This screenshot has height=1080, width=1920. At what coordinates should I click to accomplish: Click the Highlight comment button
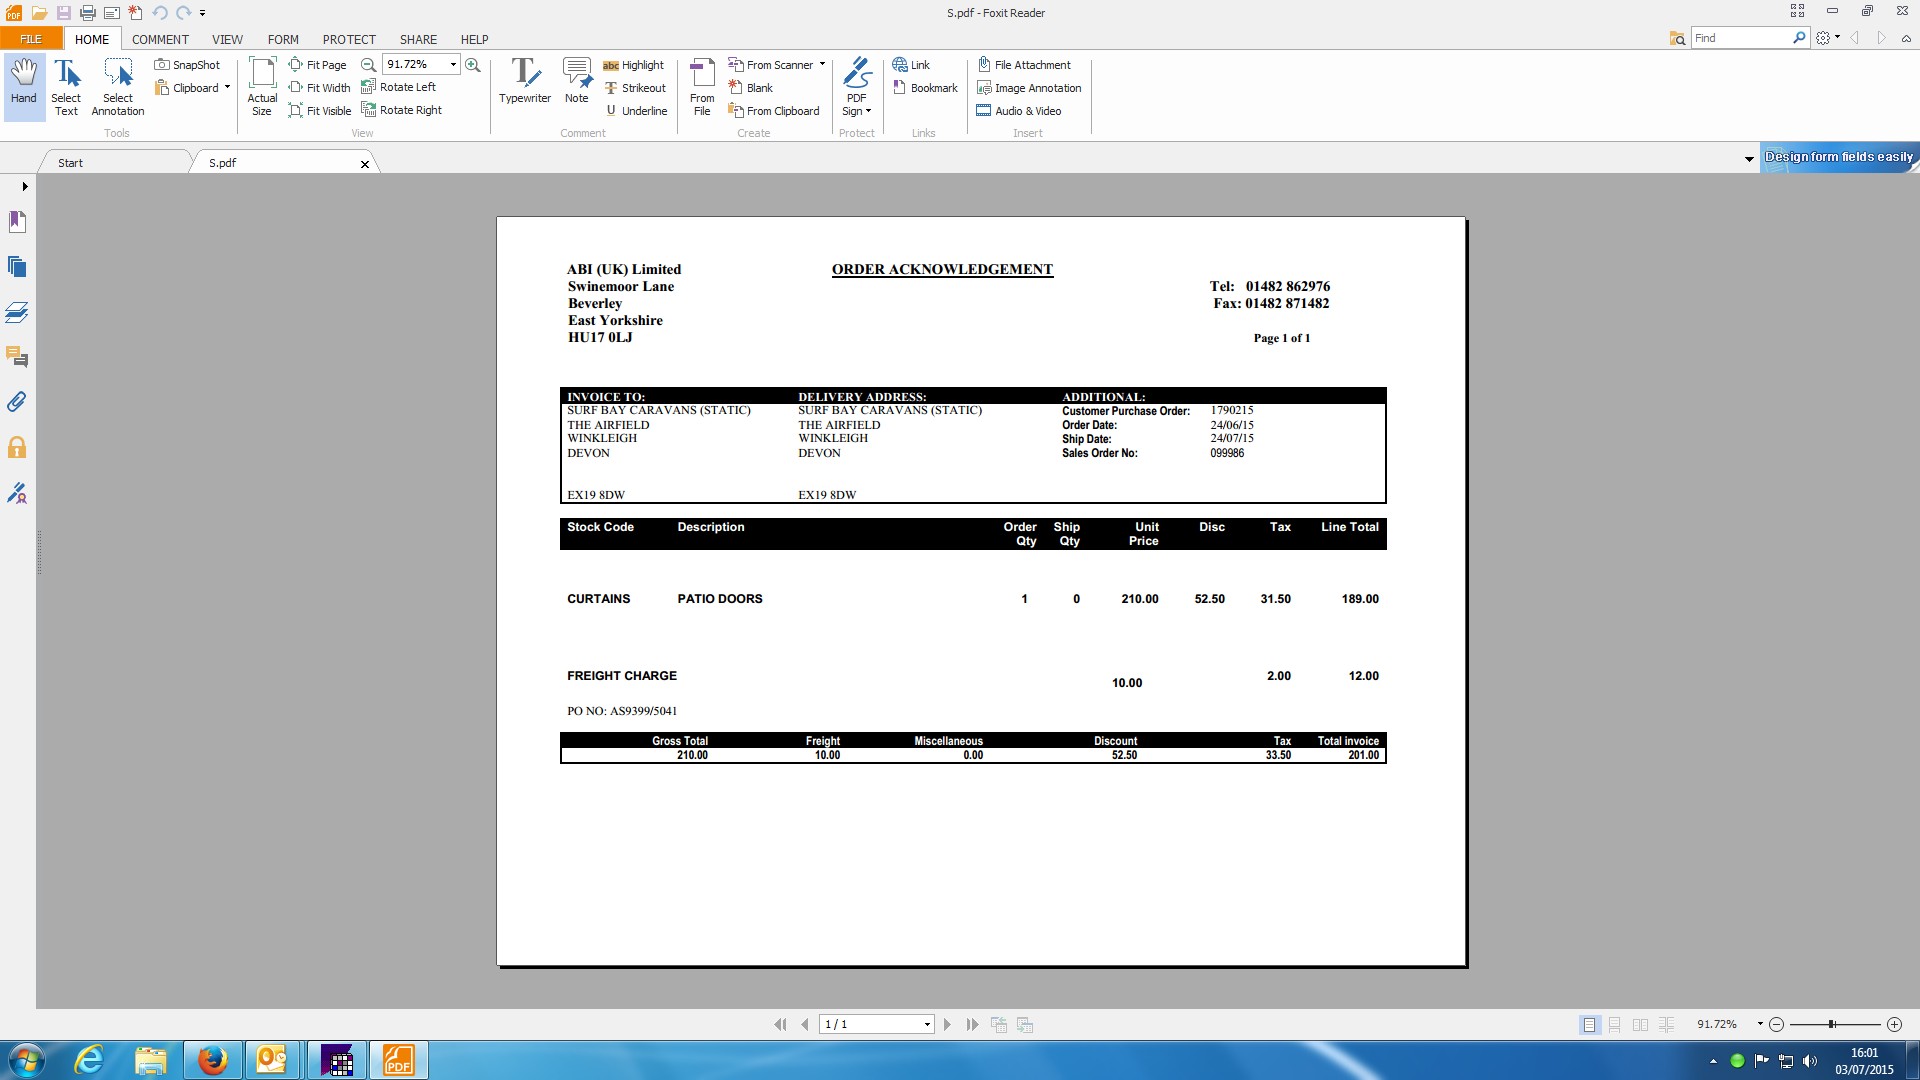[x=633, y=65]
